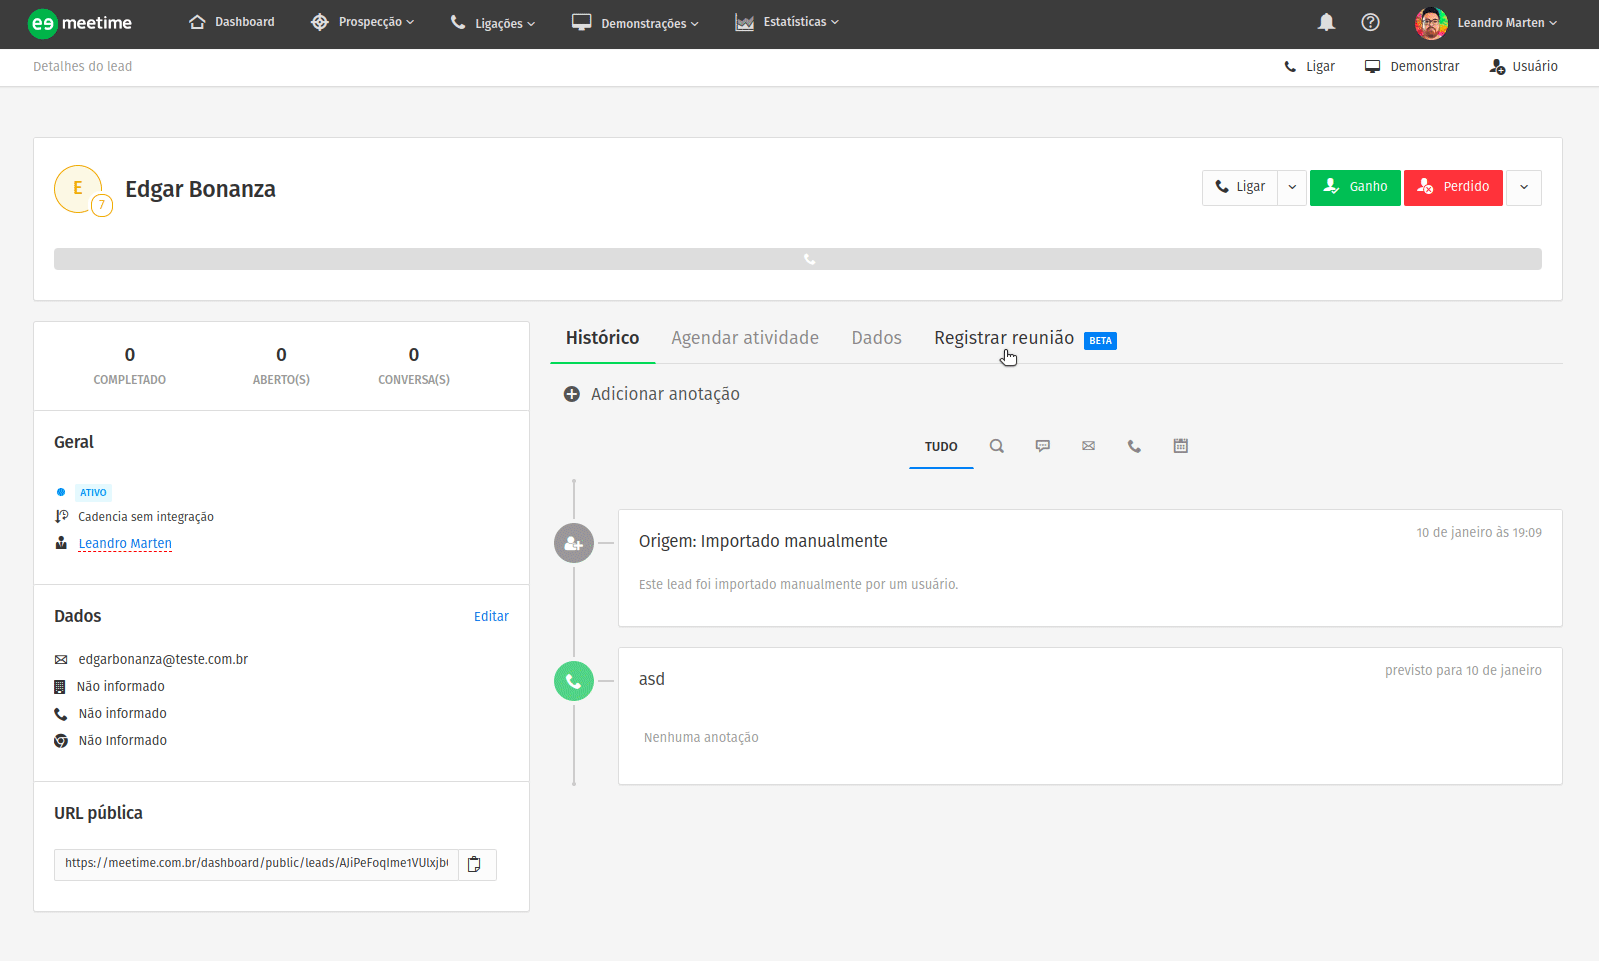Filter history by email envelope icon
This screenshot has height=961, width=1599.
click(1088, 446)
